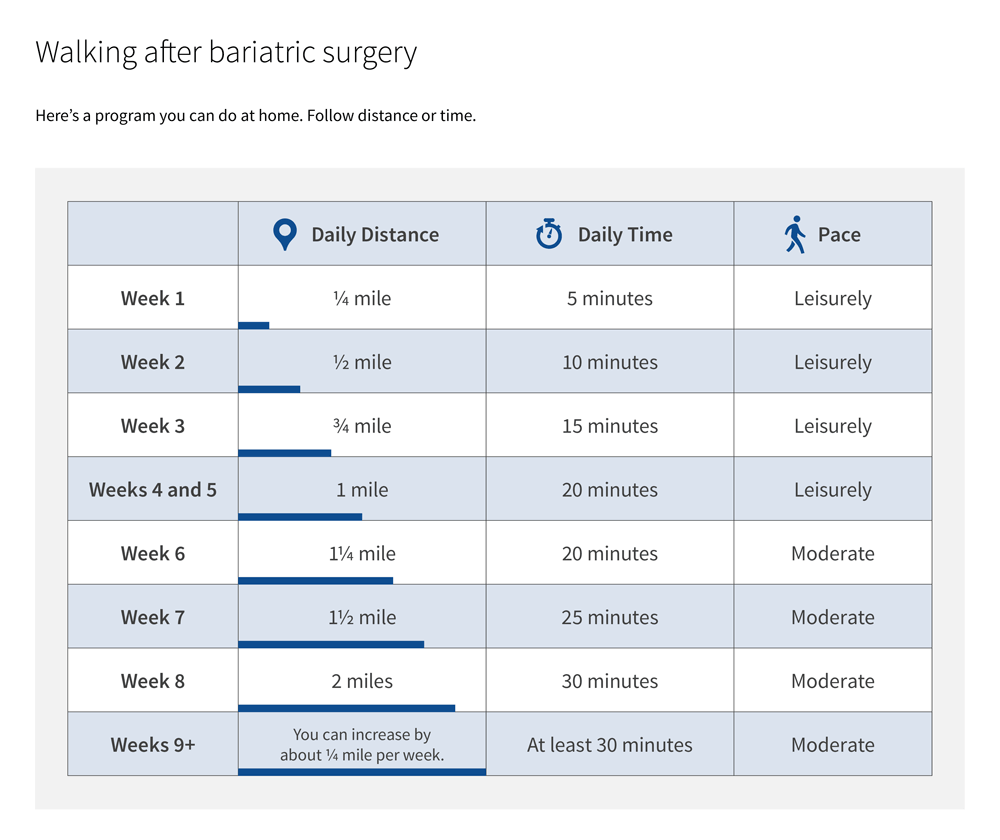Image resolution: width=1000 pixels, height=840 pixels.
Task: Click the 2 miles distance cell
Action: (362, 682)
